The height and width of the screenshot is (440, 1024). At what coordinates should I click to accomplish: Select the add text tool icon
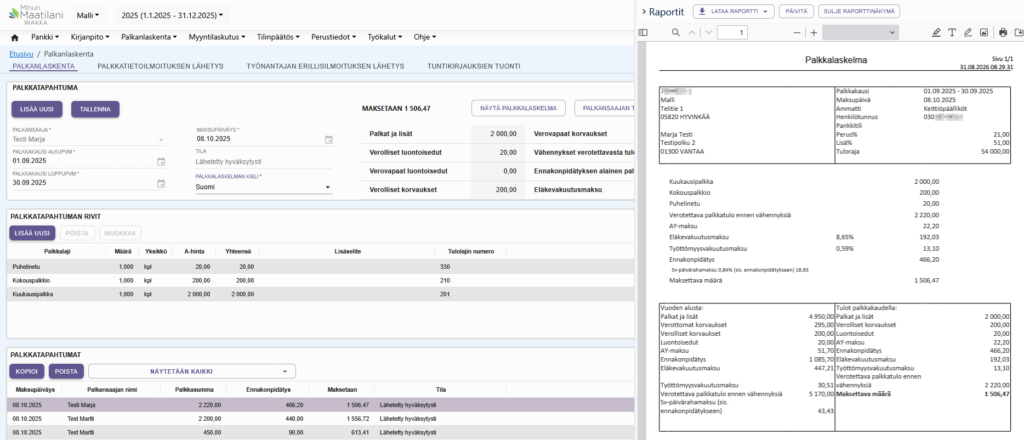click(x=952, y=33)
